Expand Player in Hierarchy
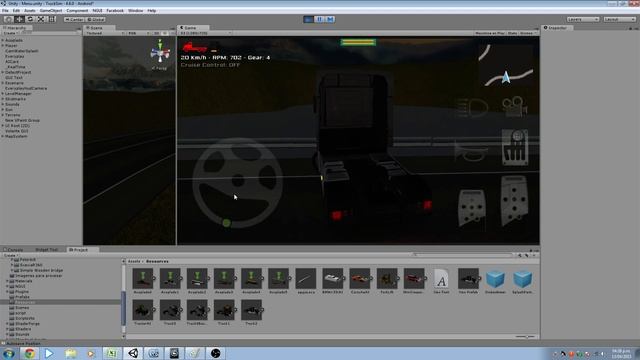The height and width of the screenshot is (360, 640). click(3, 46)
